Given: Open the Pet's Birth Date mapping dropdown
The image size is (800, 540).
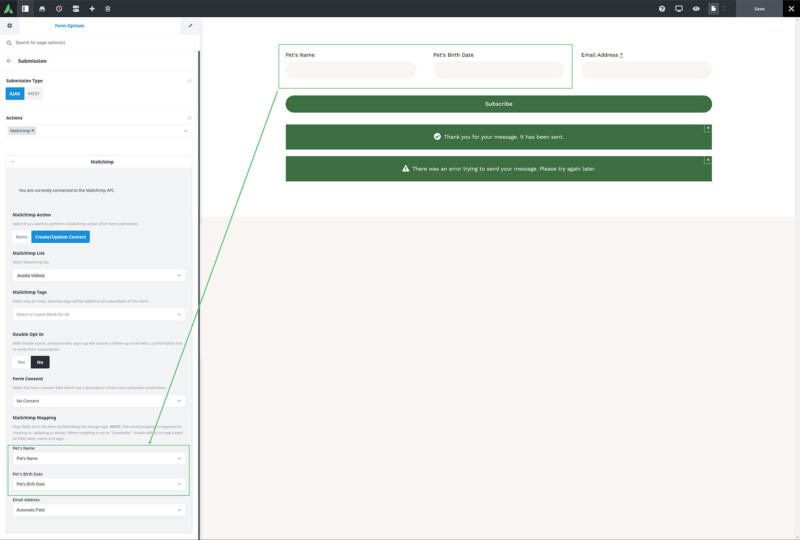Looking at the screenshot, I should tap(99, 484).
